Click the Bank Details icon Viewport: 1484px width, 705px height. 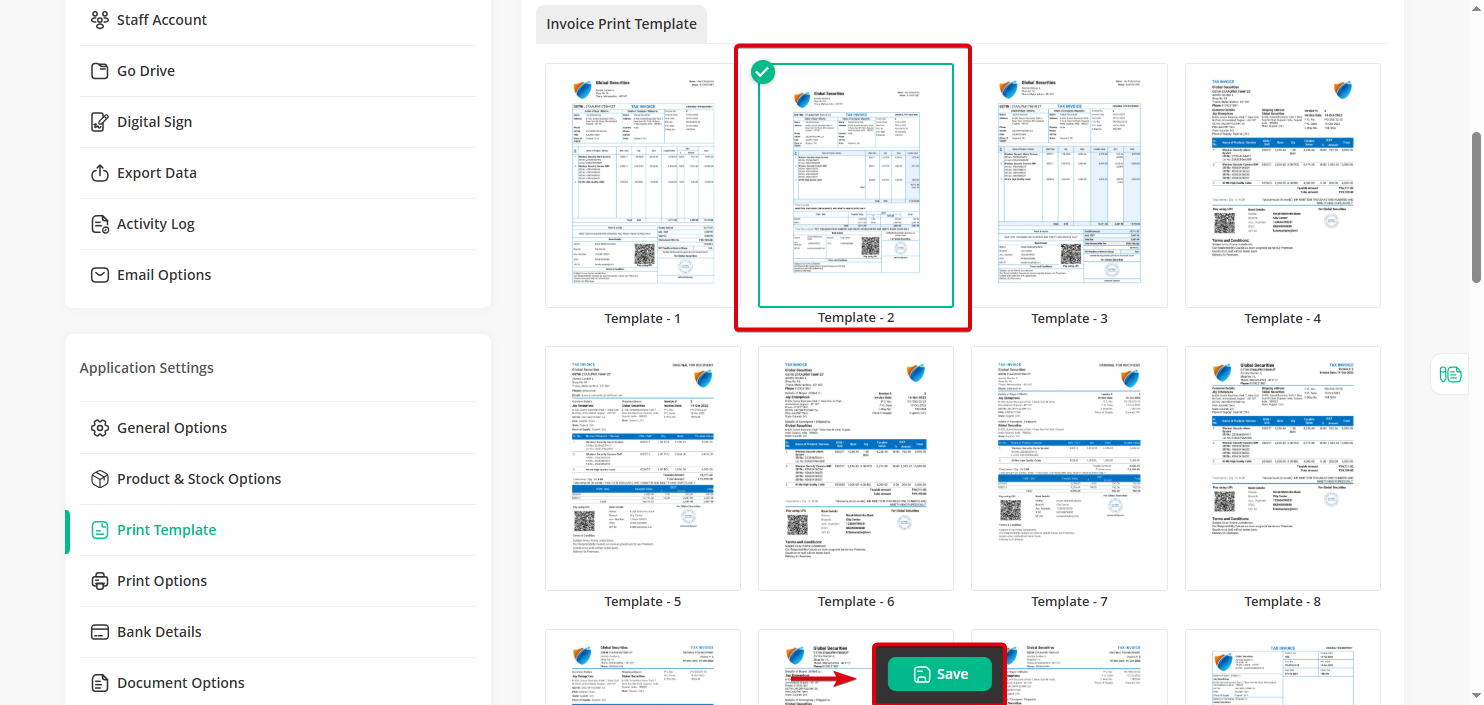[x=99, y=632]
